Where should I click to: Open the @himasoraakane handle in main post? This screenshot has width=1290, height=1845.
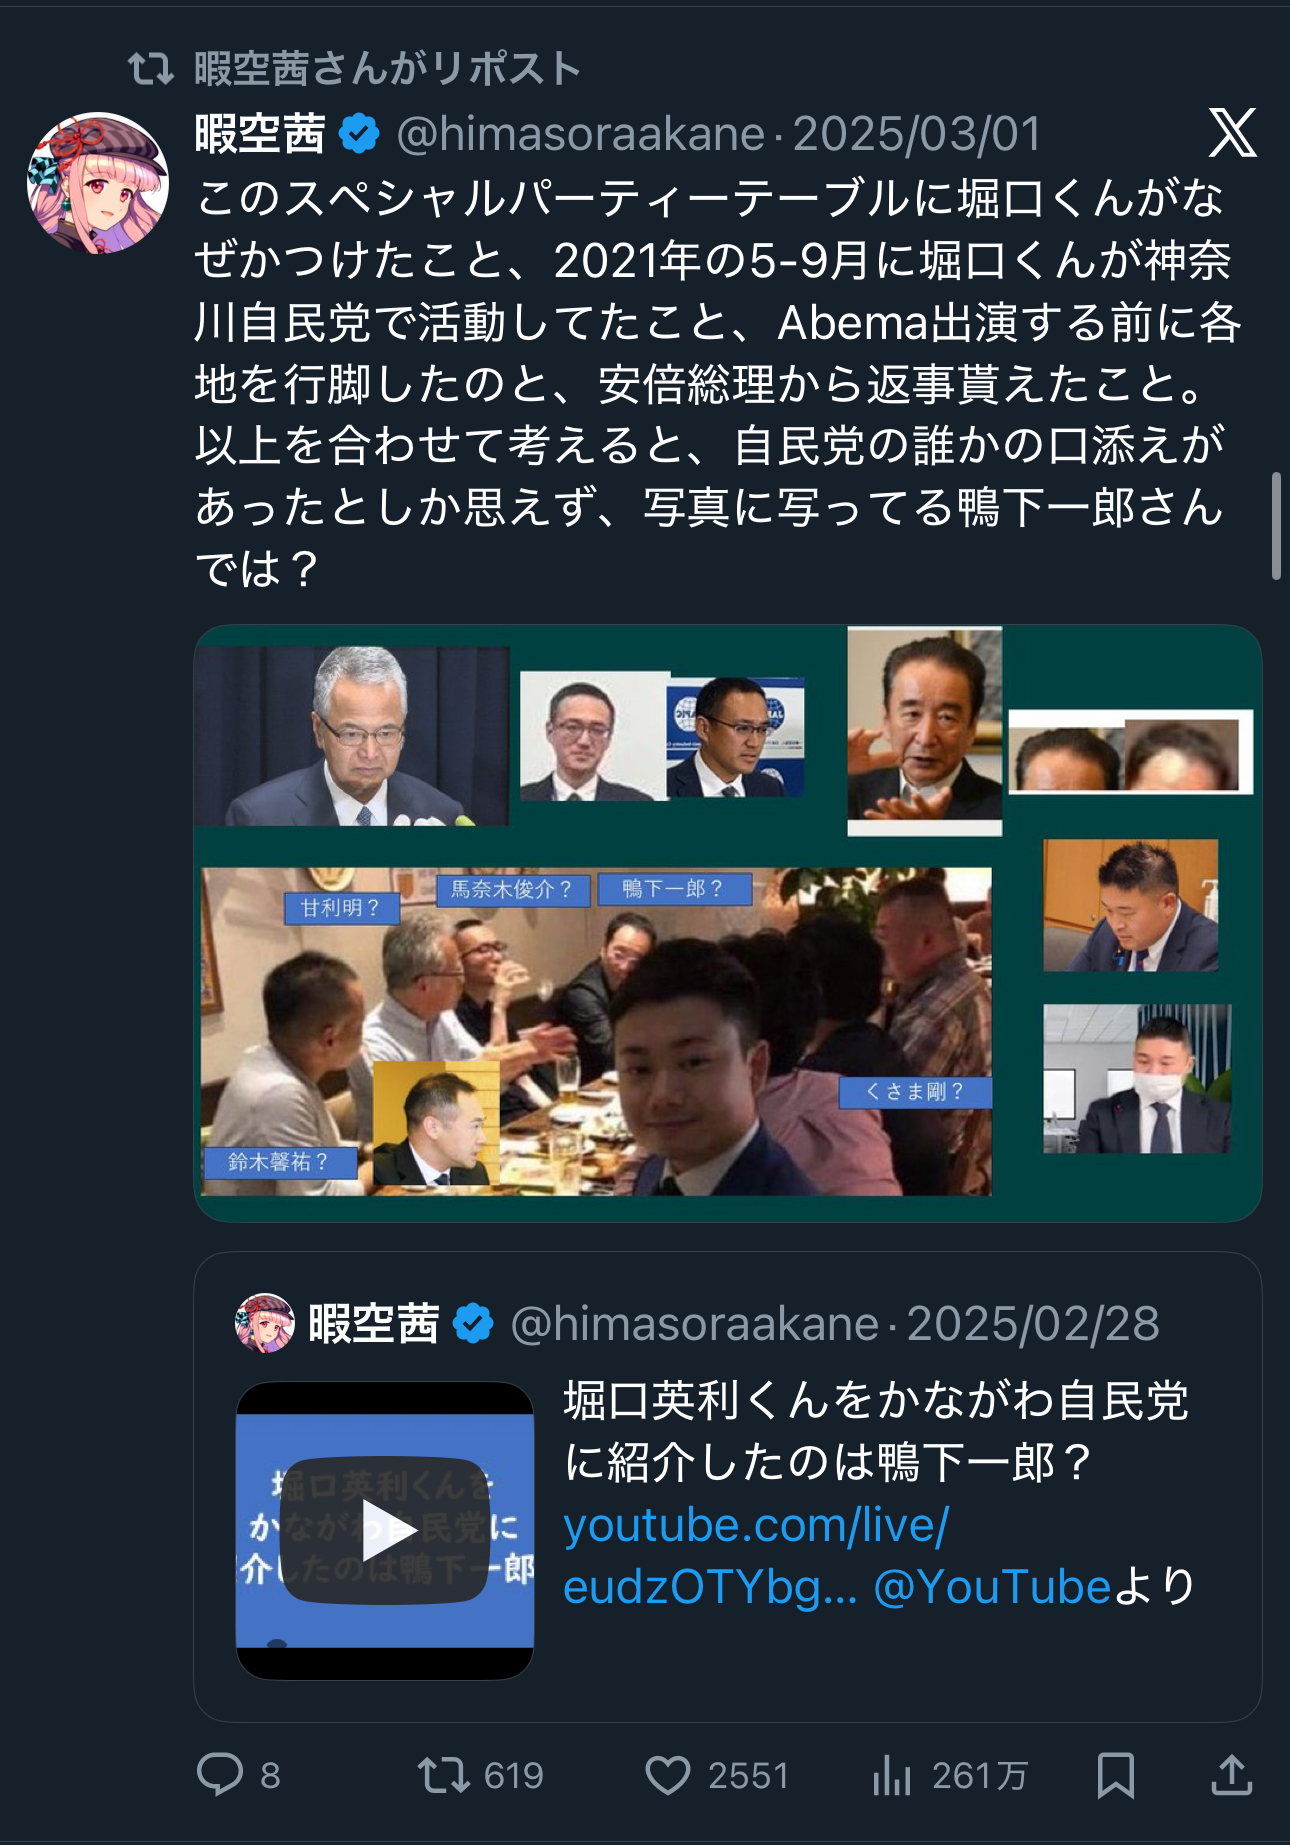pos(581,134)
